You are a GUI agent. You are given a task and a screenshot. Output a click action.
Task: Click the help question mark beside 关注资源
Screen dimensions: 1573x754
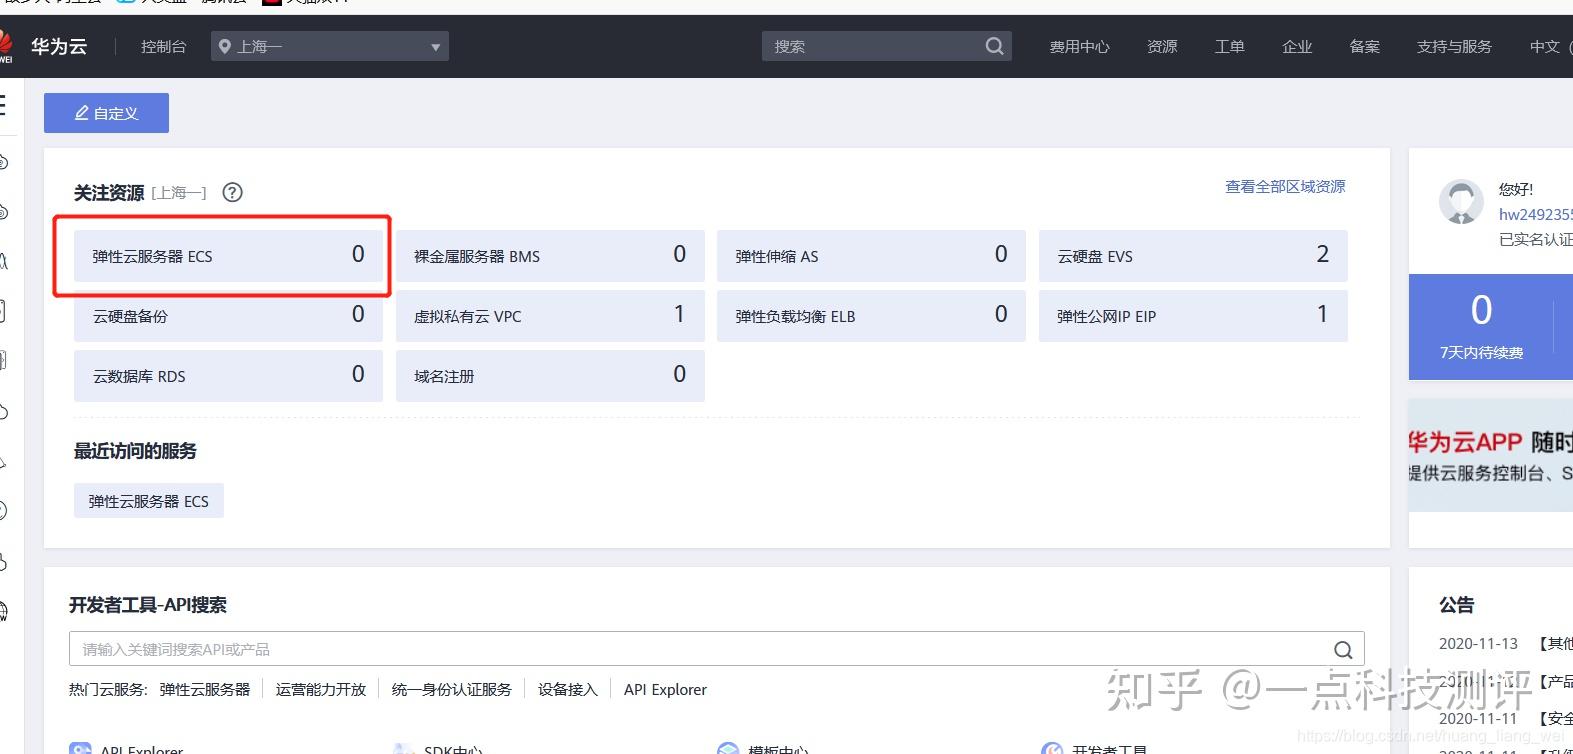232,192
